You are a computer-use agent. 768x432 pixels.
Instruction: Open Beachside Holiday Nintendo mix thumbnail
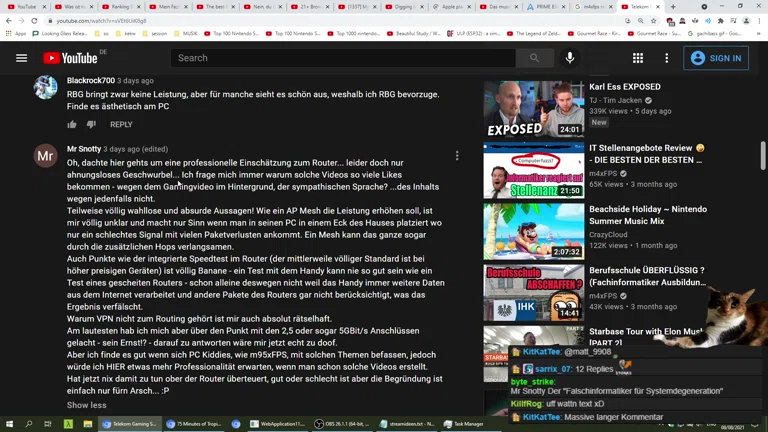[533, 231]
